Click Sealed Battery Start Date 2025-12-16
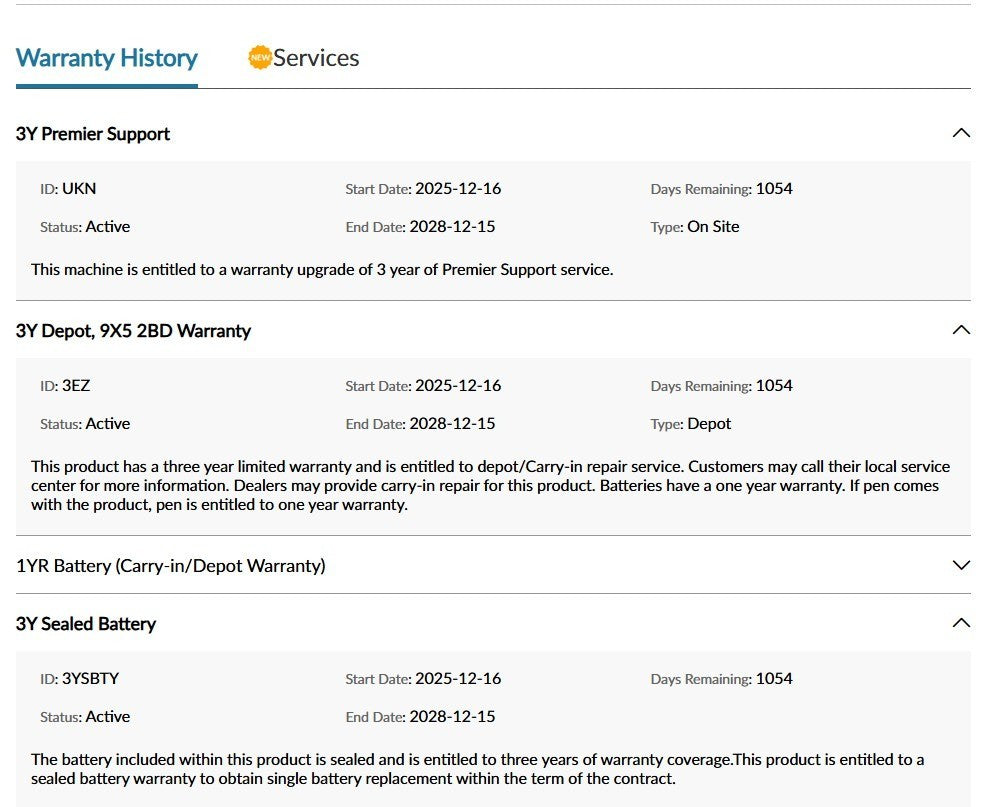Image resolution: width=997 pixels, height=807 pixels. coord(458,679)
